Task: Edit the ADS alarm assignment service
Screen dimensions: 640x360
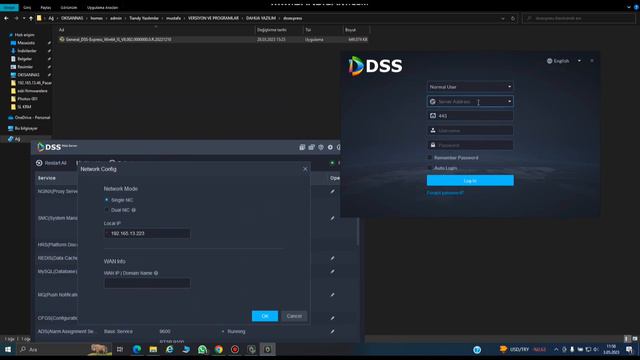Action: [333, 331]
